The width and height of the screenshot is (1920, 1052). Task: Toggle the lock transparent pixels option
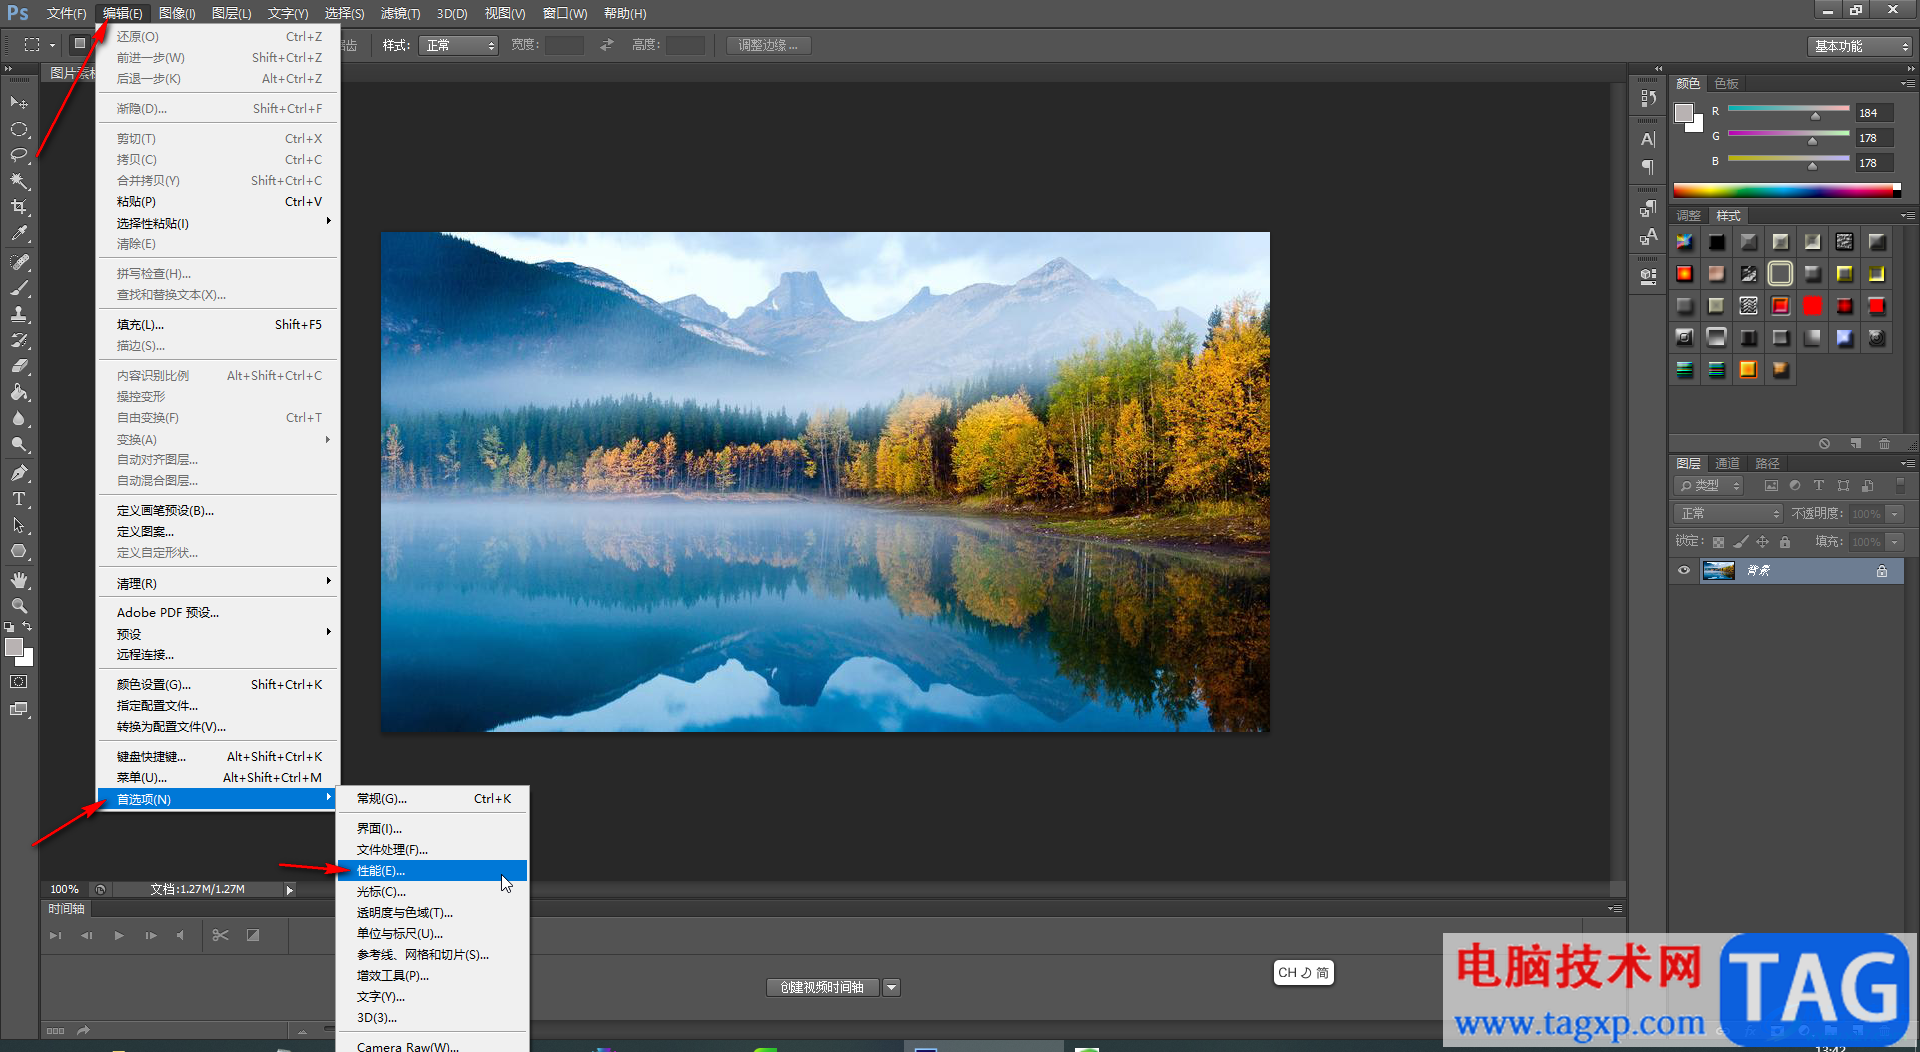1718,542
